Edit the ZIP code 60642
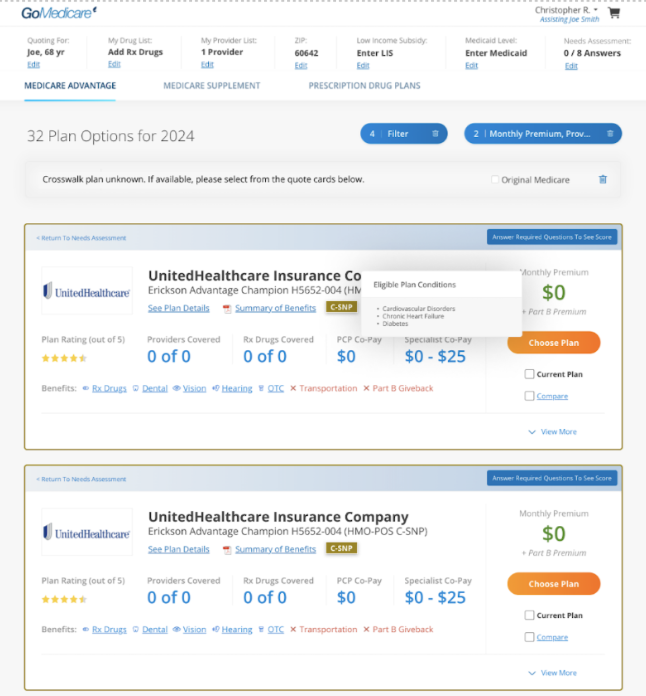Screen dimensions: 646x696 pyautogui.click(x=301, y=66)
